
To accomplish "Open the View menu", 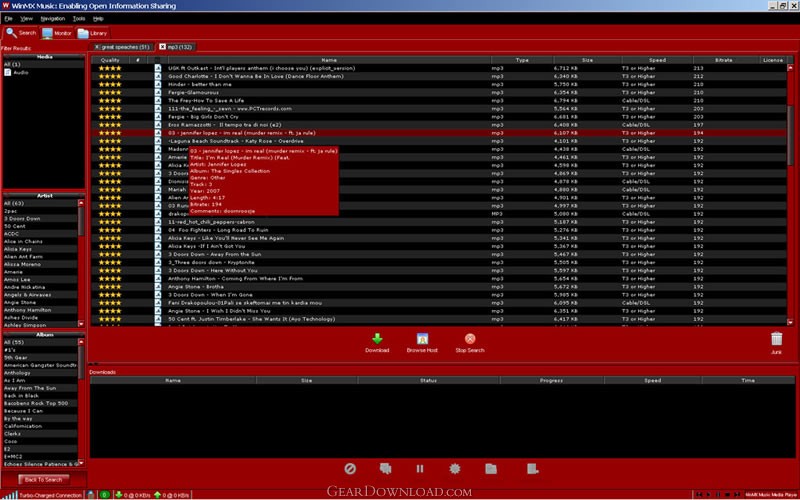I will coord(27,19).
